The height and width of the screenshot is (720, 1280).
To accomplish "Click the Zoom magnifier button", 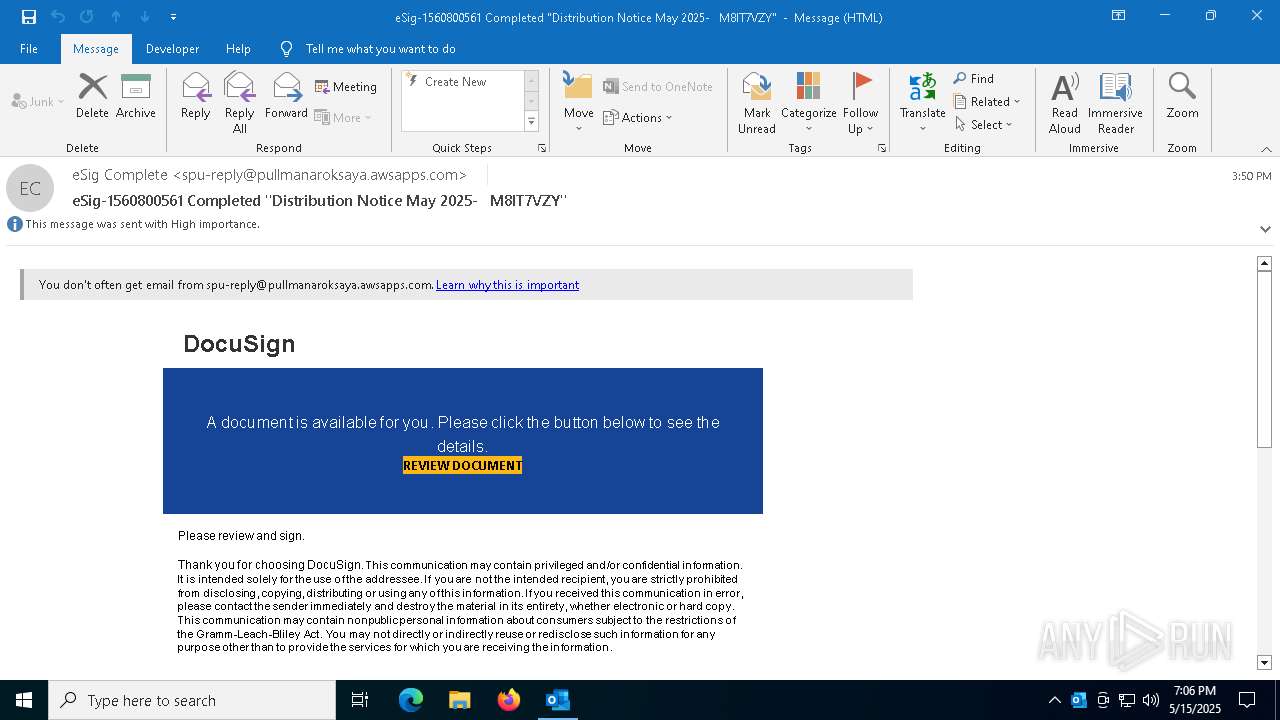I will tap(1182, 96).
